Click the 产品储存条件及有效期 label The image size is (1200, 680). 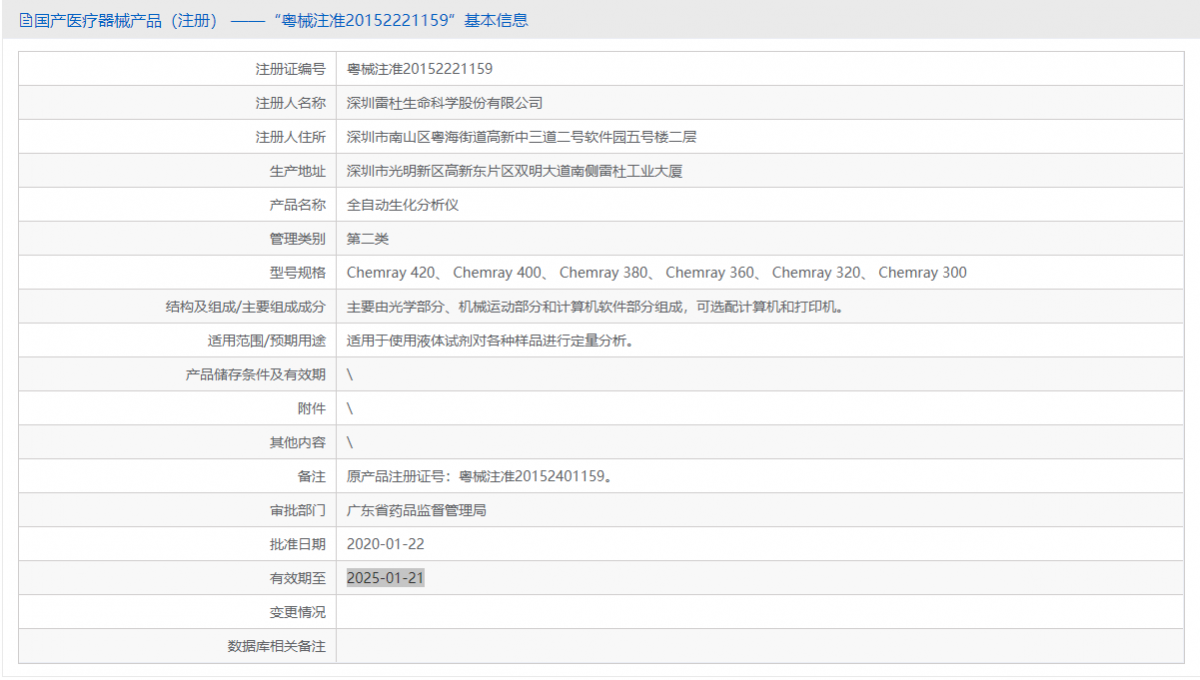click(256, 374)
